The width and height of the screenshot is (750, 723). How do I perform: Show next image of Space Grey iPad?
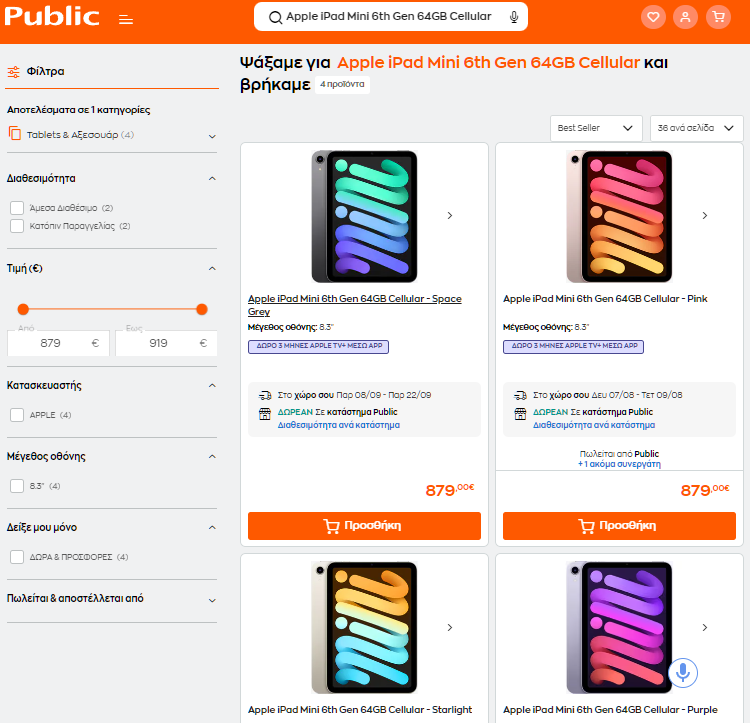[450, 216]
